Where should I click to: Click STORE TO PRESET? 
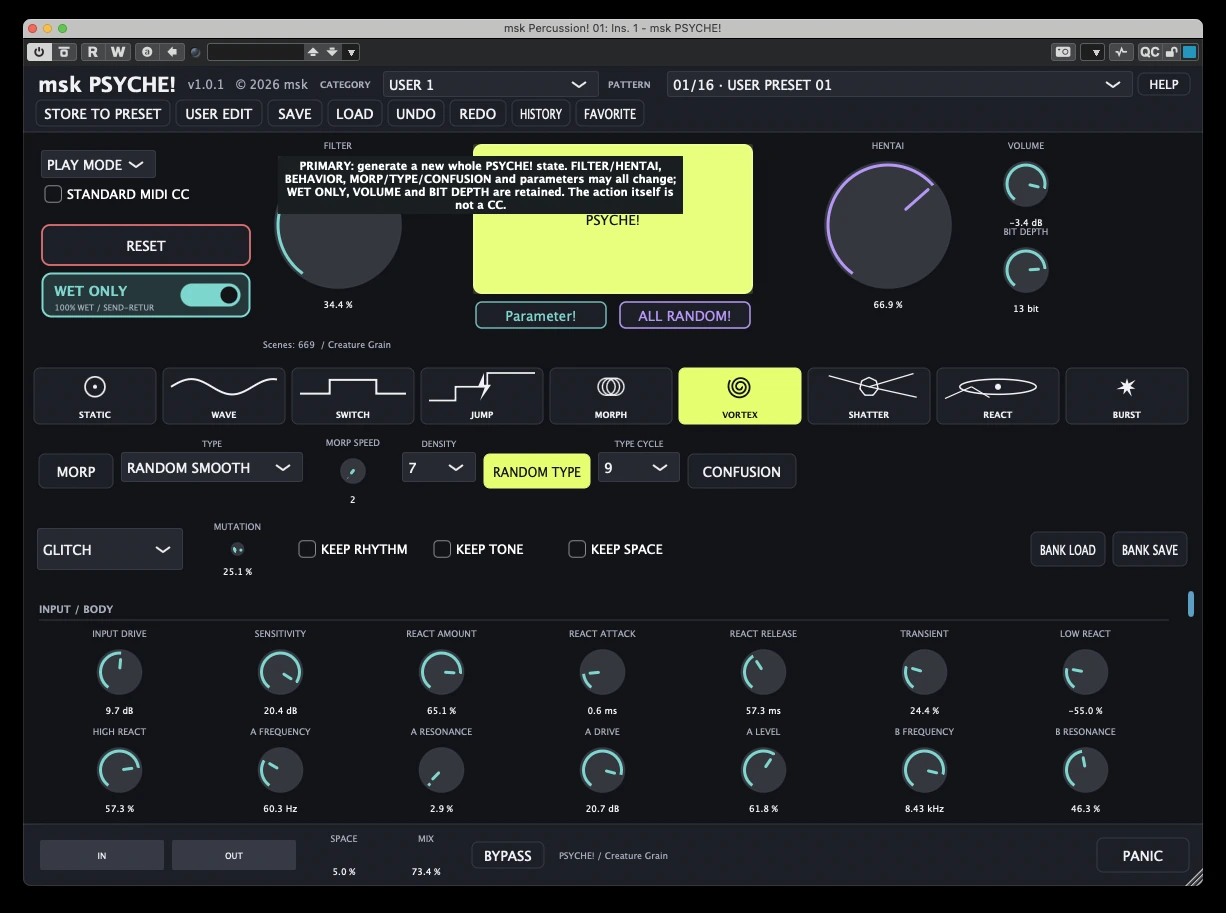pos(103,114)
